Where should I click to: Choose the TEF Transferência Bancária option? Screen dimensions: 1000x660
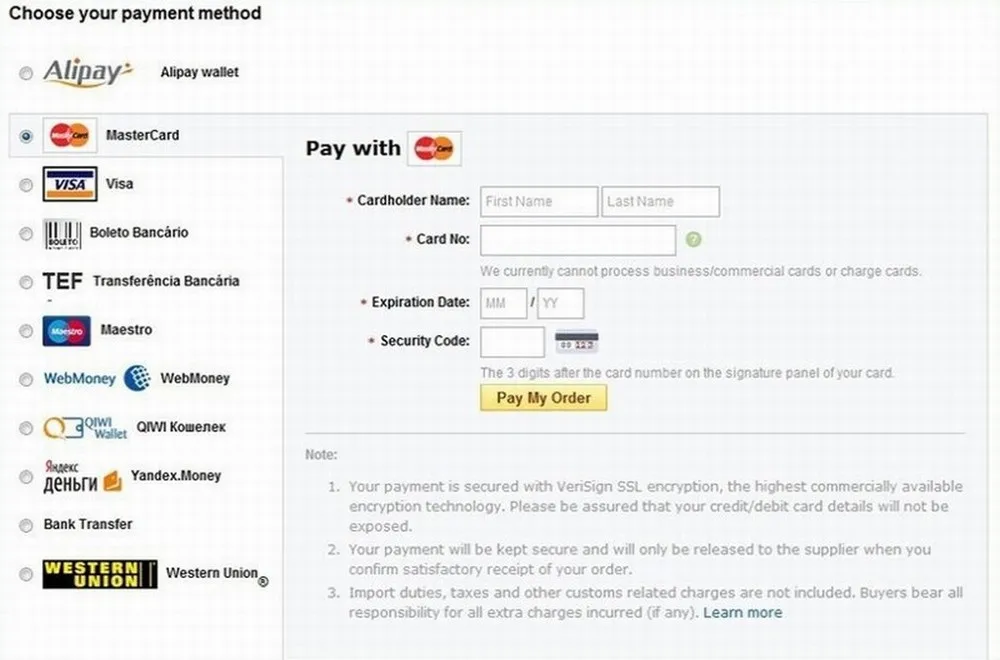26,282
